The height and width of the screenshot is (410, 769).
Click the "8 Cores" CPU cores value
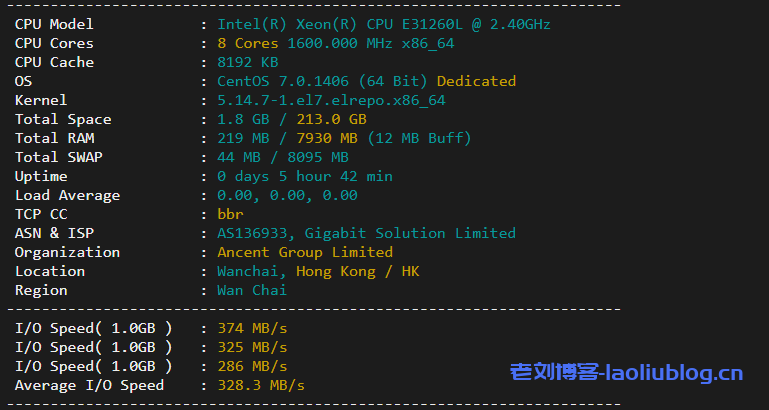(248, 43)
